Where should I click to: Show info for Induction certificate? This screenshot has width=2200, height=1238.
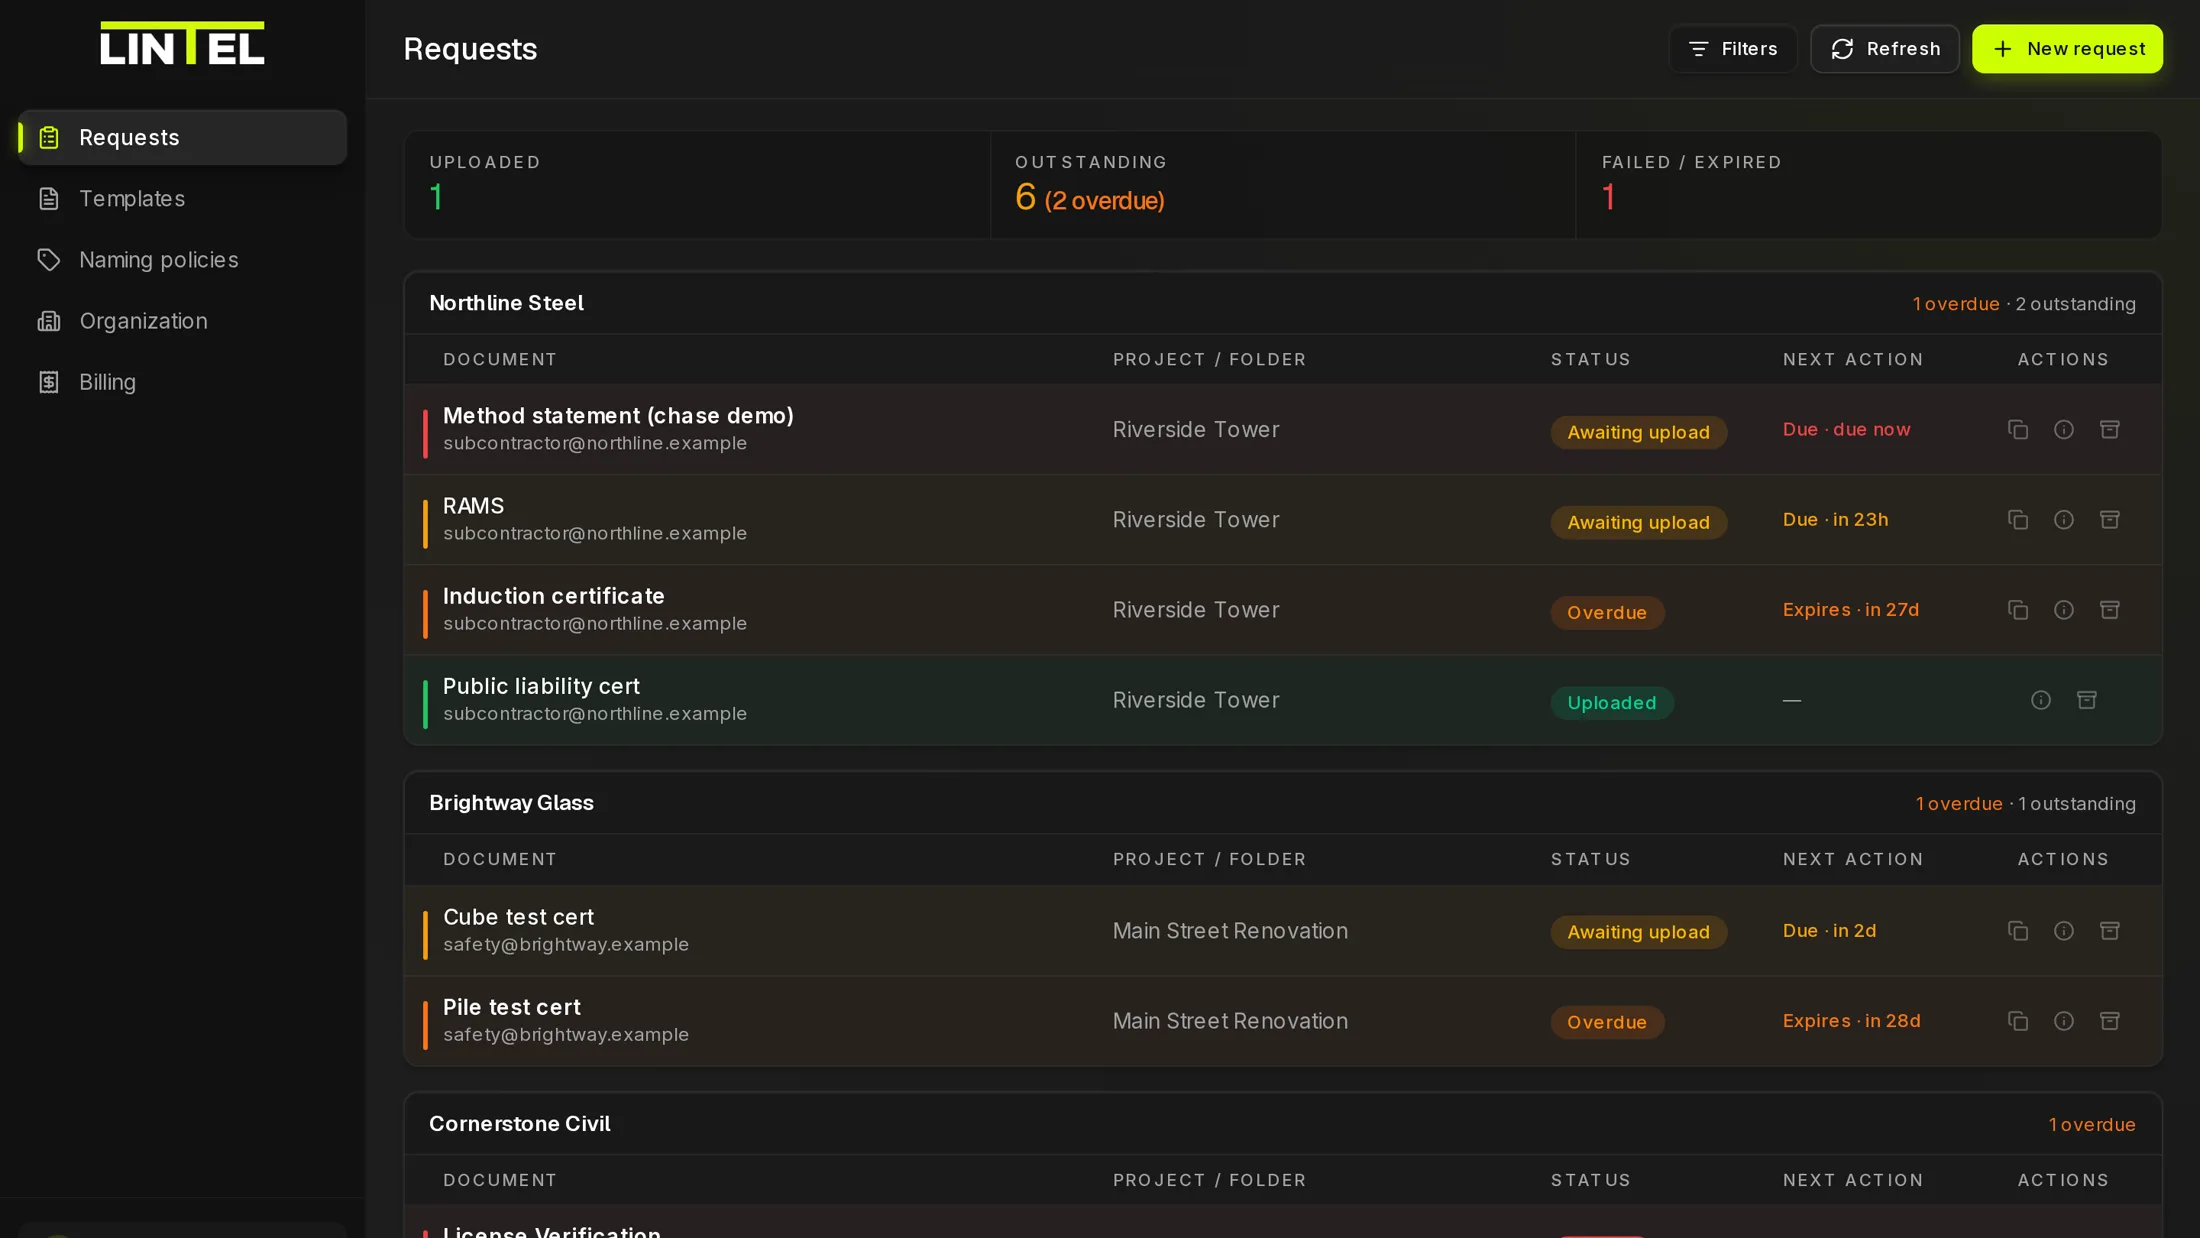point(2064,610)
